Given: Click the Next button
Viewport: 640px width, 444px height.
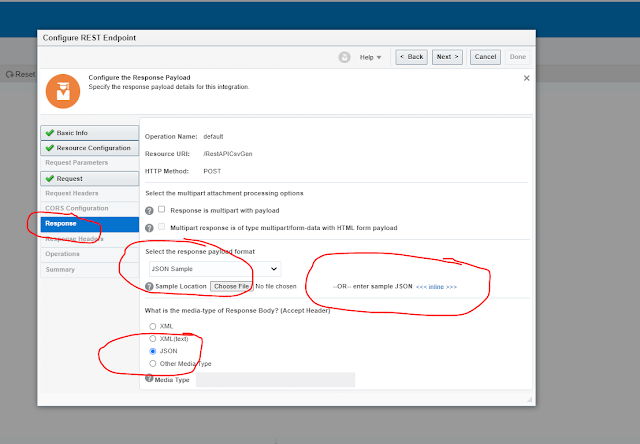Looking at the screenshot, I should click(x=447, y=57).
